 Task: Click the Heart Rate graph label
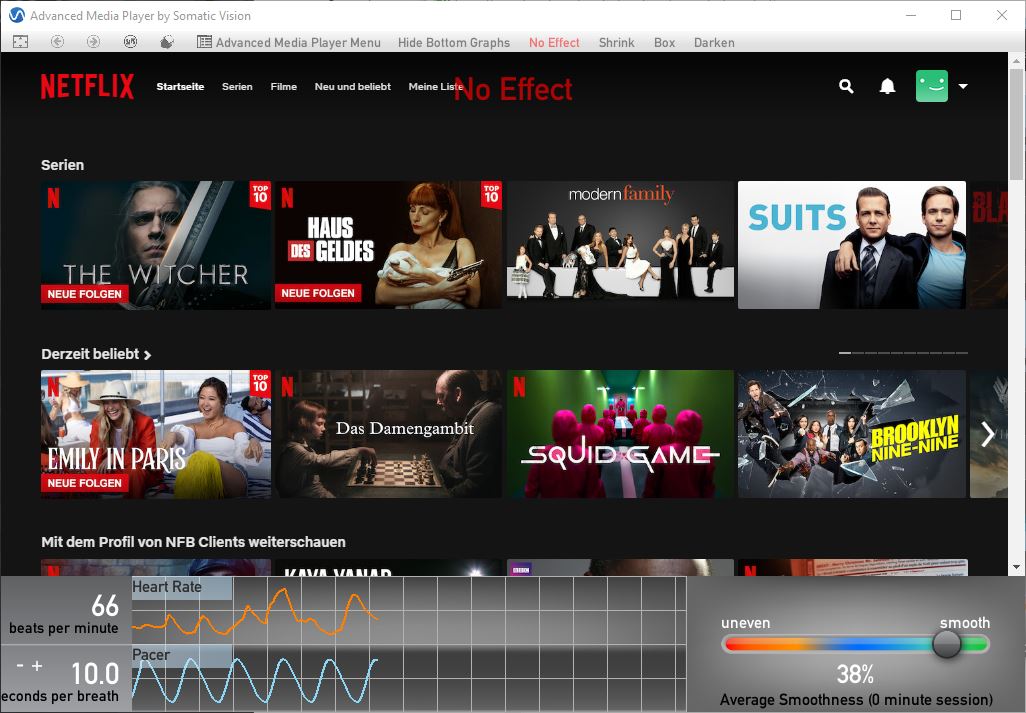coord(167,587)
